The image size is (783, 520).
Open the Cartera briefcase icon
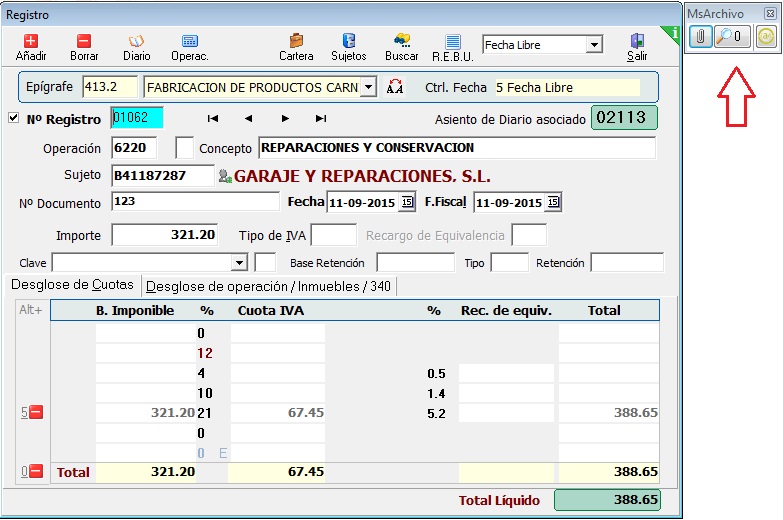[296, 40]
